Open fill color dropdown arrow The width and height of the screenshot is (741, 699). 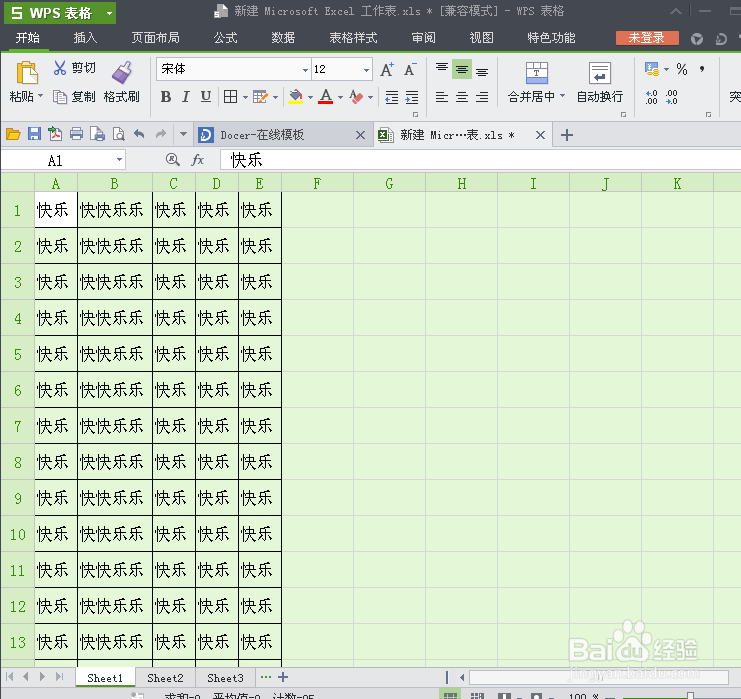(x=310, y=97)
